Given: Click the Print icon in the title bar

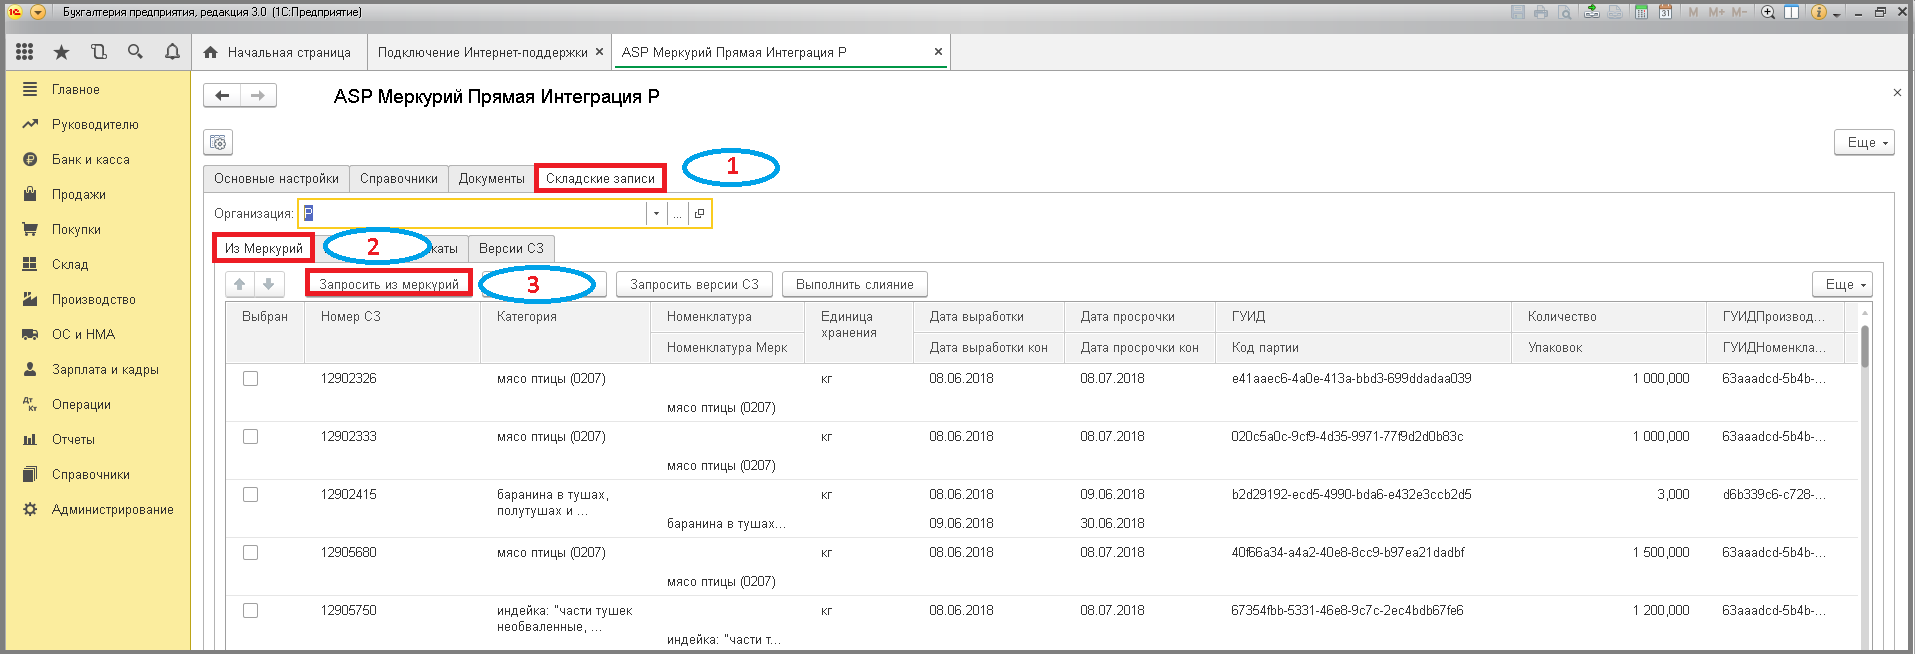Looking at the screenshot, I should (x=1541, y=12).
